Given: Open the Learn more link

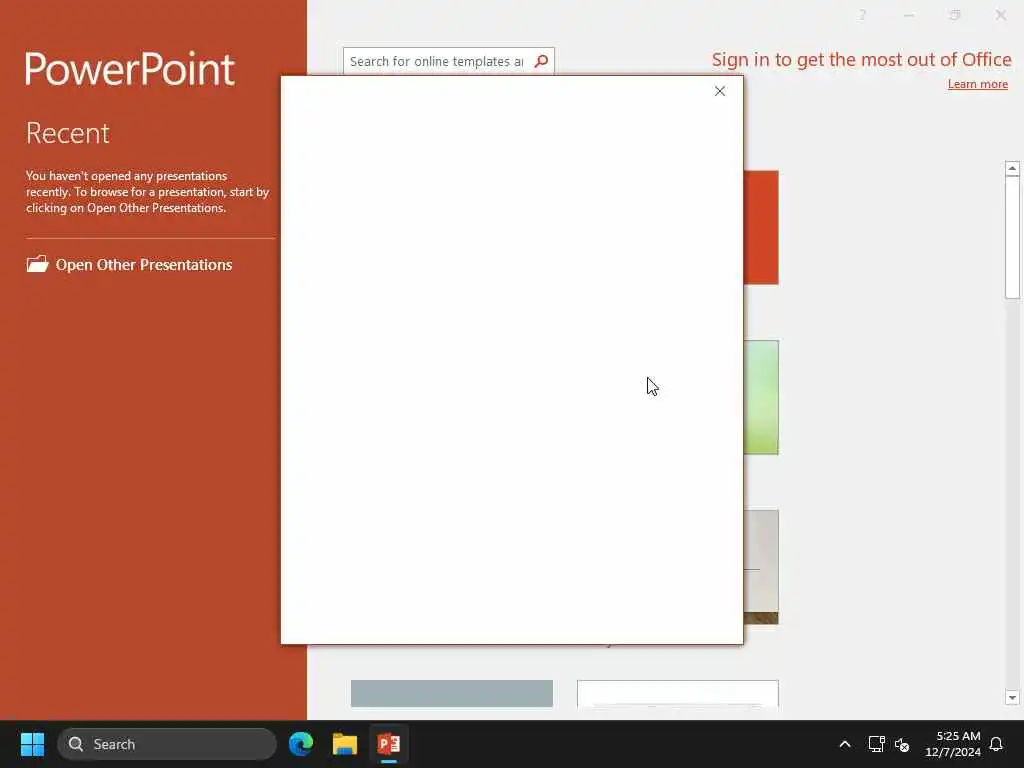Looking at the screenshot, I should tap(978, 84).
